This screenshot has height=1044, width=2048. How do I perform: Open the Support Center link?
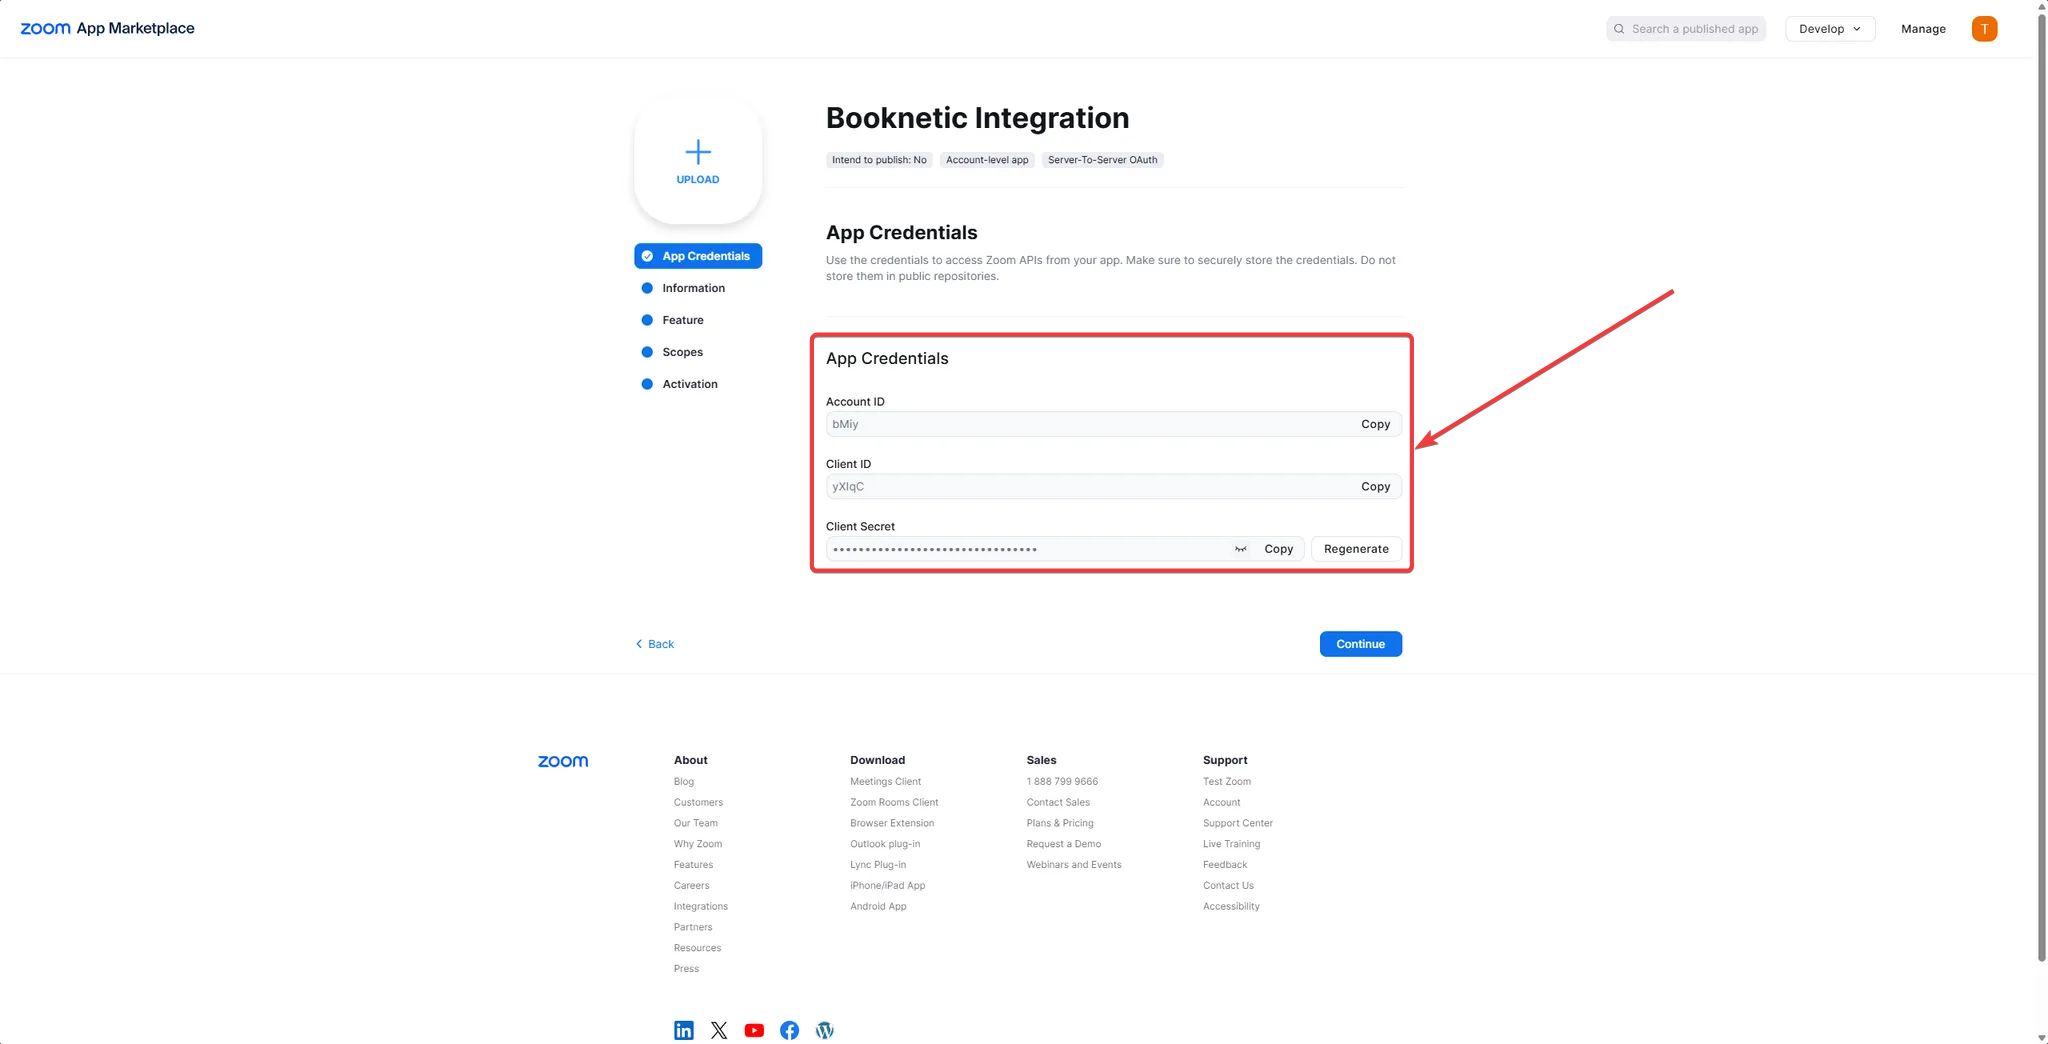(x=1238, y=824)
